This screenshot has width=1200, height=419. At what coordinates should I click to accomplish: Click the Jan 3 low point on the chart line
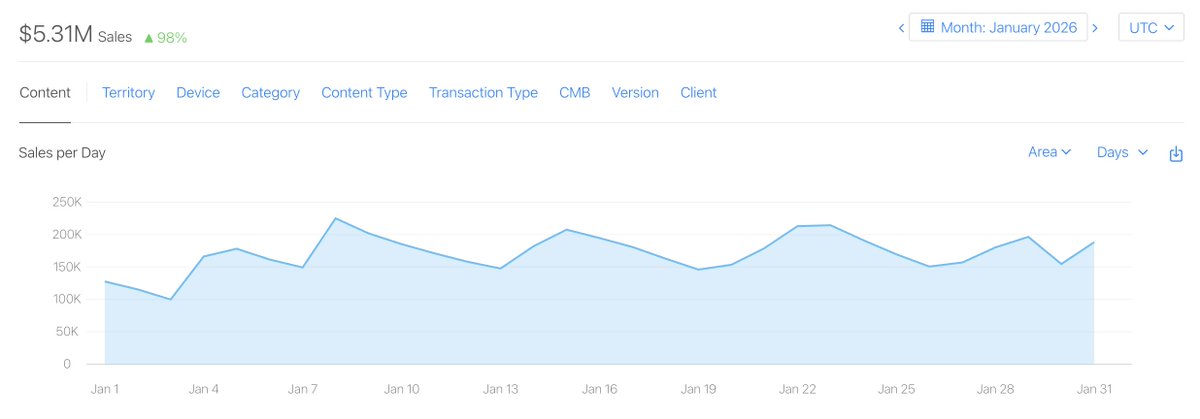(x=170, y=299)
